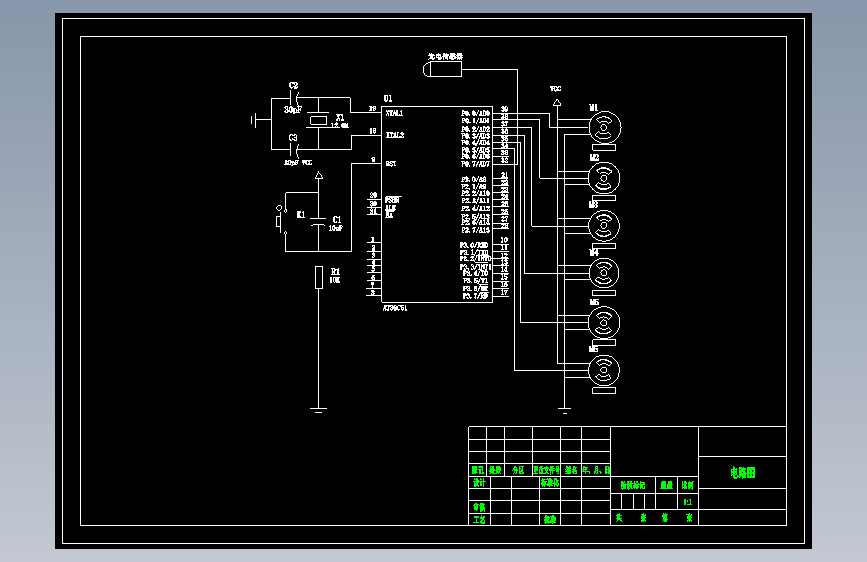
Task: Click the 审核 cell in title block
Action: (x=479, y=507)
